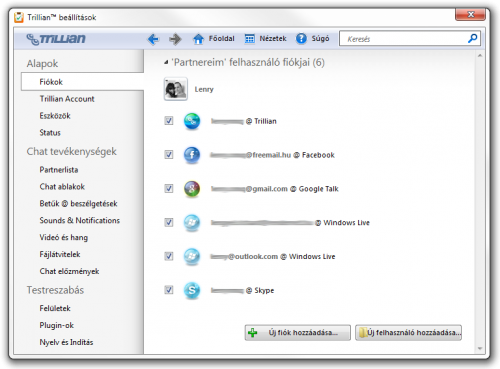Click the Nézetek toolbar label
The width and height of the screenshot is (500, 369).
[x=273, y=39]
